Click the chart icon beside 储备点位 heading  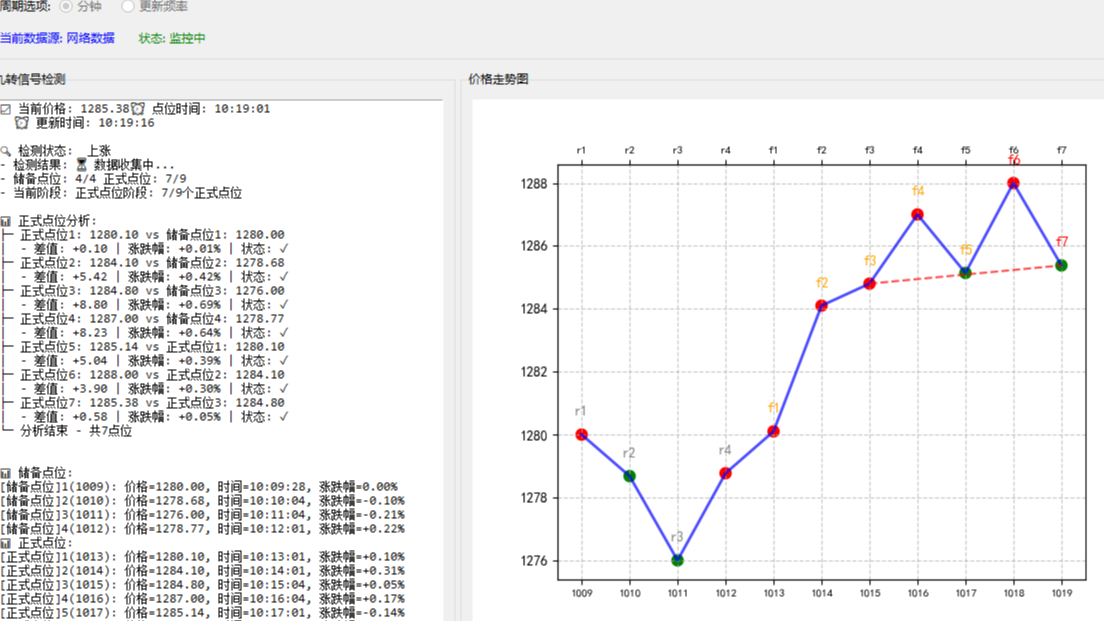(x=6, y=473)
